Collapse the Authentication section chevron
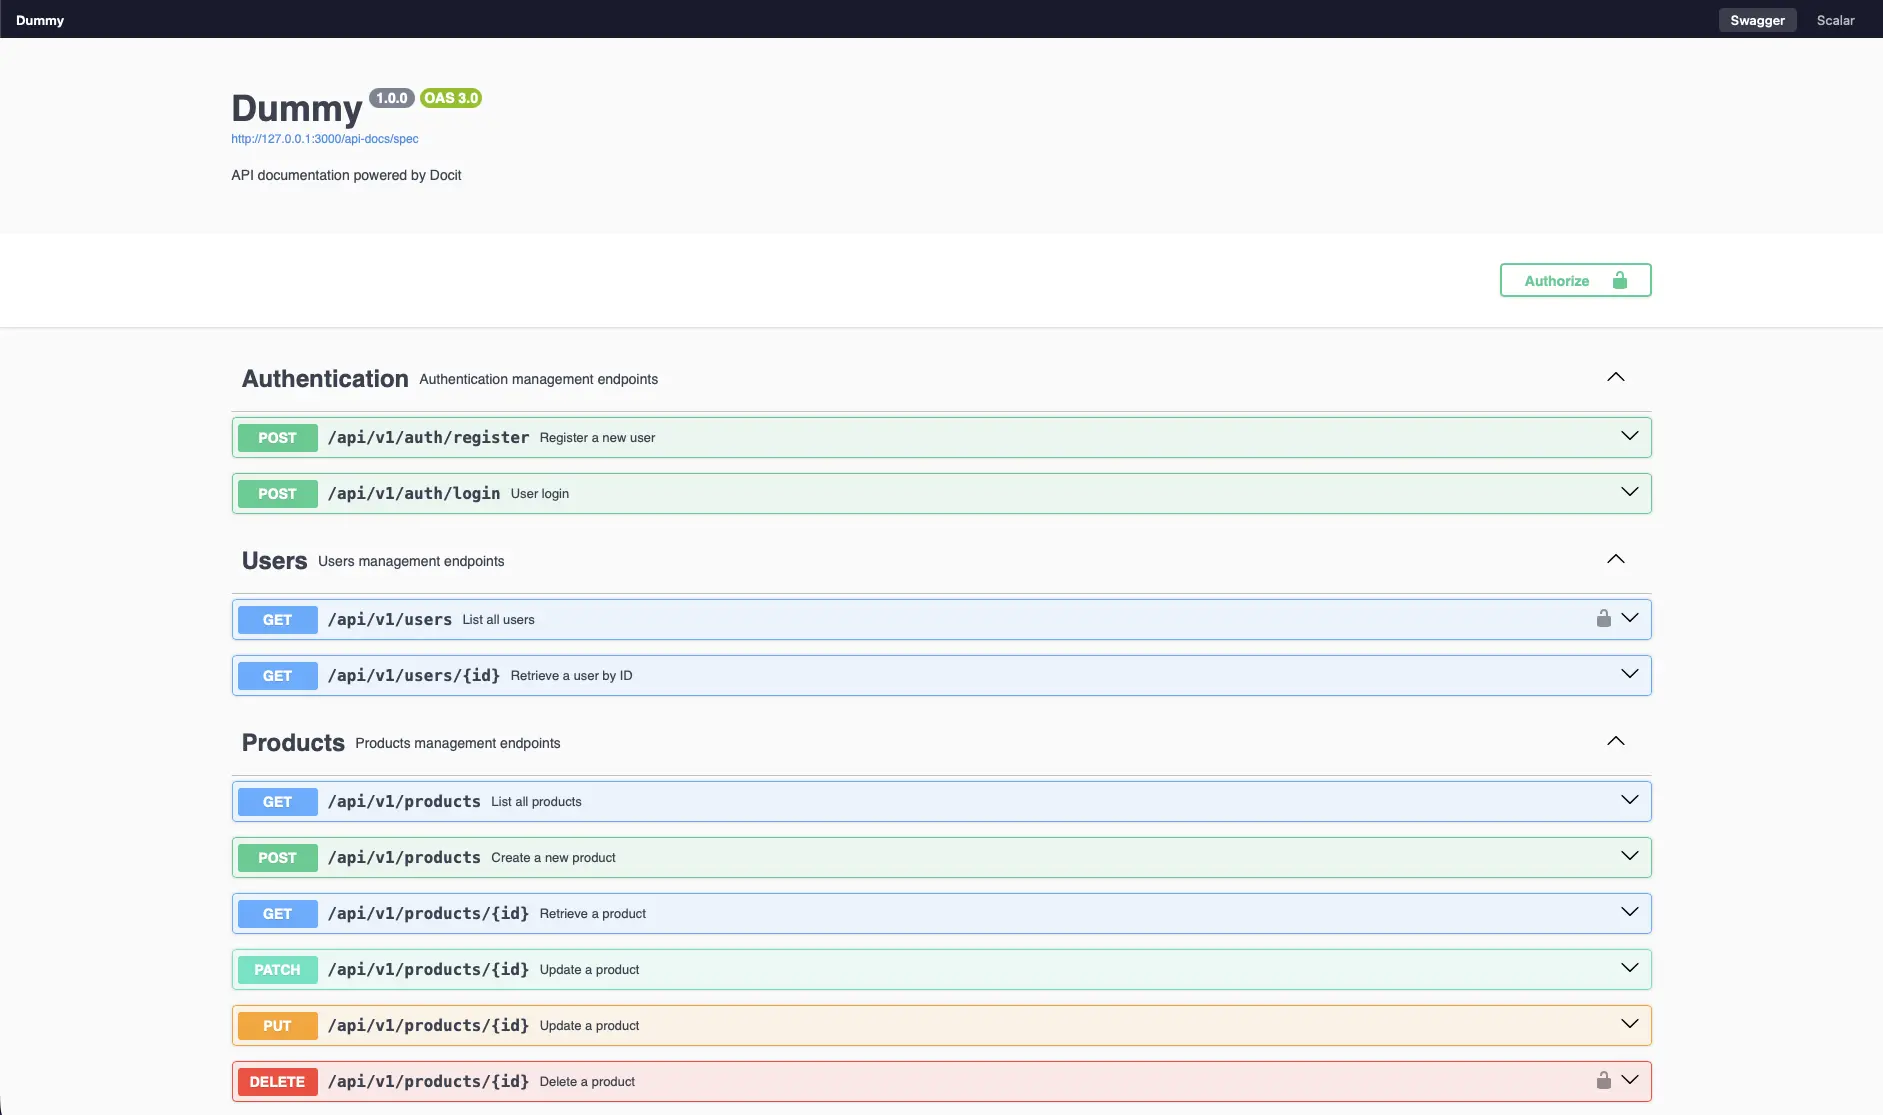 click(1616, 377)
